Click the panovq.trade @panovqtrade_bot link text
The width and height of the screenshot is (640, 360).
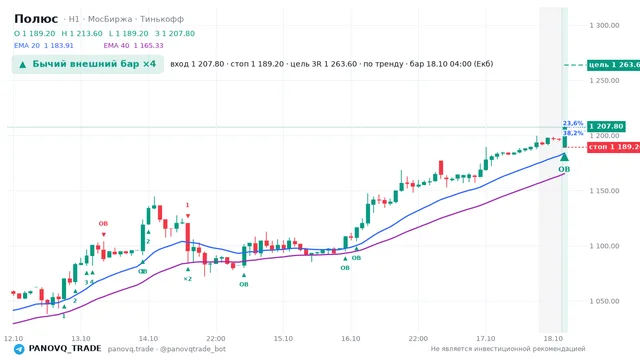coord(167,349)
